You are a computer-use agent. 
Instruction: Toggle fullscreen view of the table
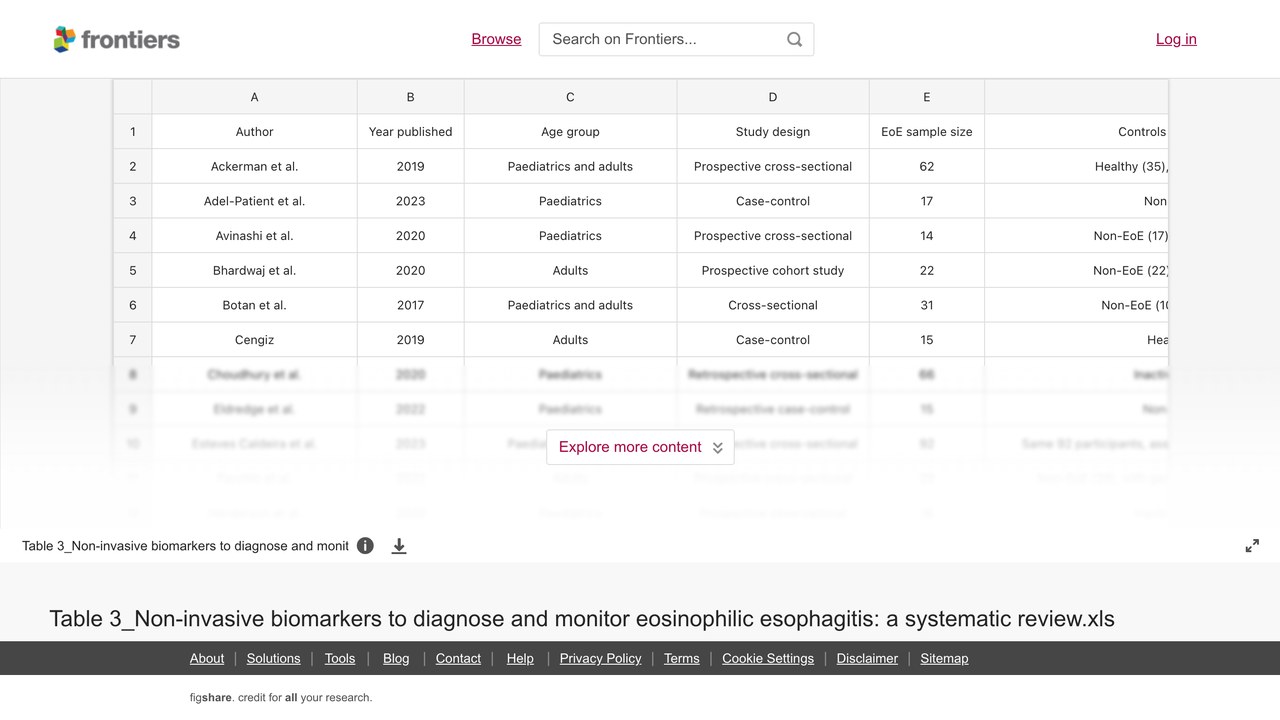pos(1252,546)
